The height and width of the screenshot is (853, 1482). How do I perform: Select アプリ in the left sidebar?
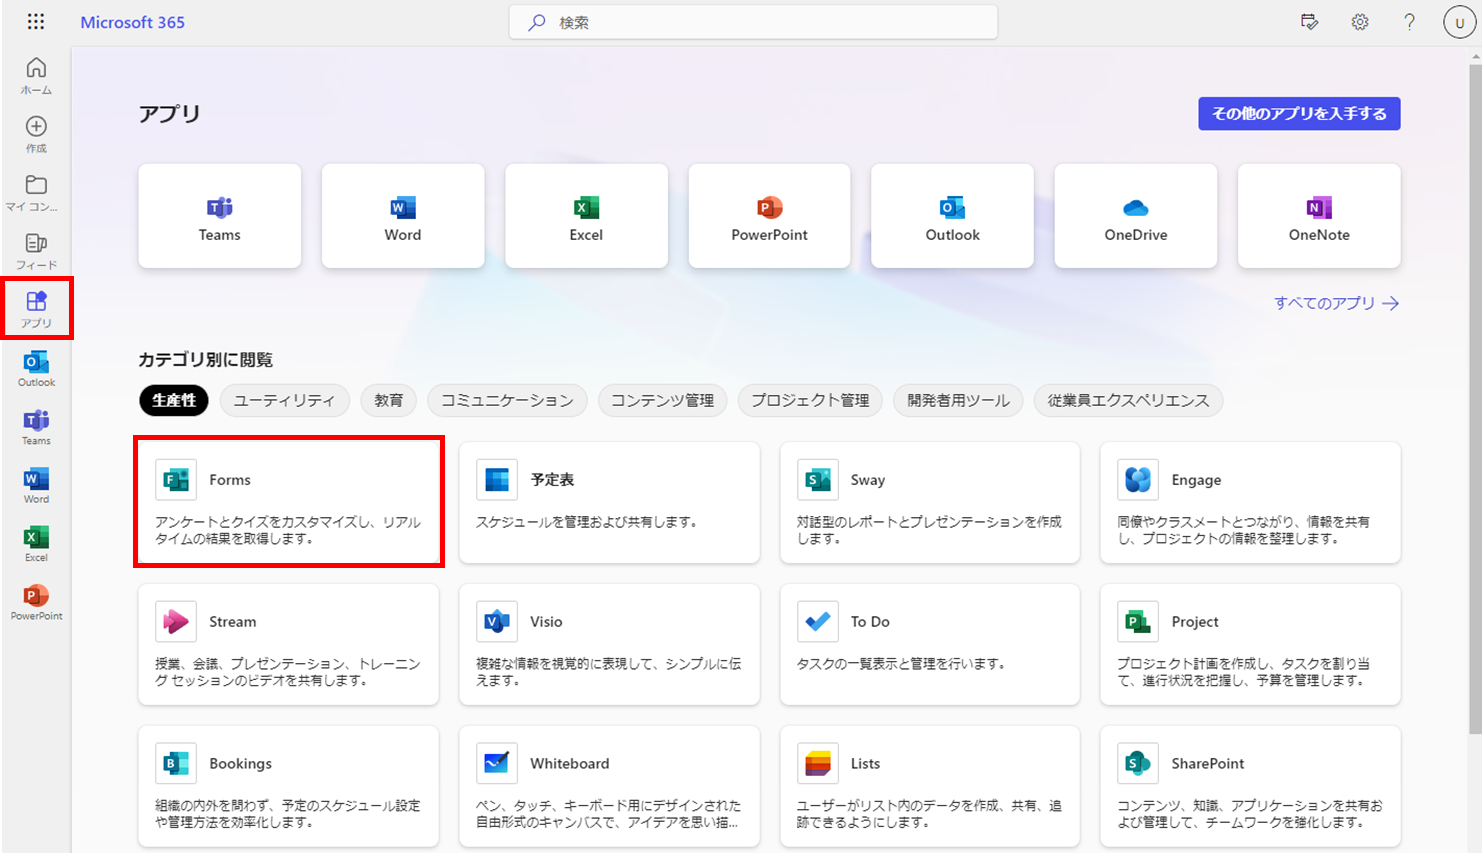[36, 309]
